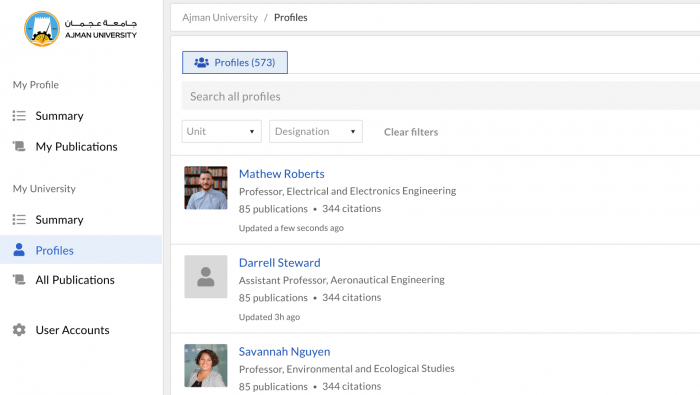This screenshot has width=700, height=395.
Task: Click the person icon beside Profiles
Action: tap(19, 250)
